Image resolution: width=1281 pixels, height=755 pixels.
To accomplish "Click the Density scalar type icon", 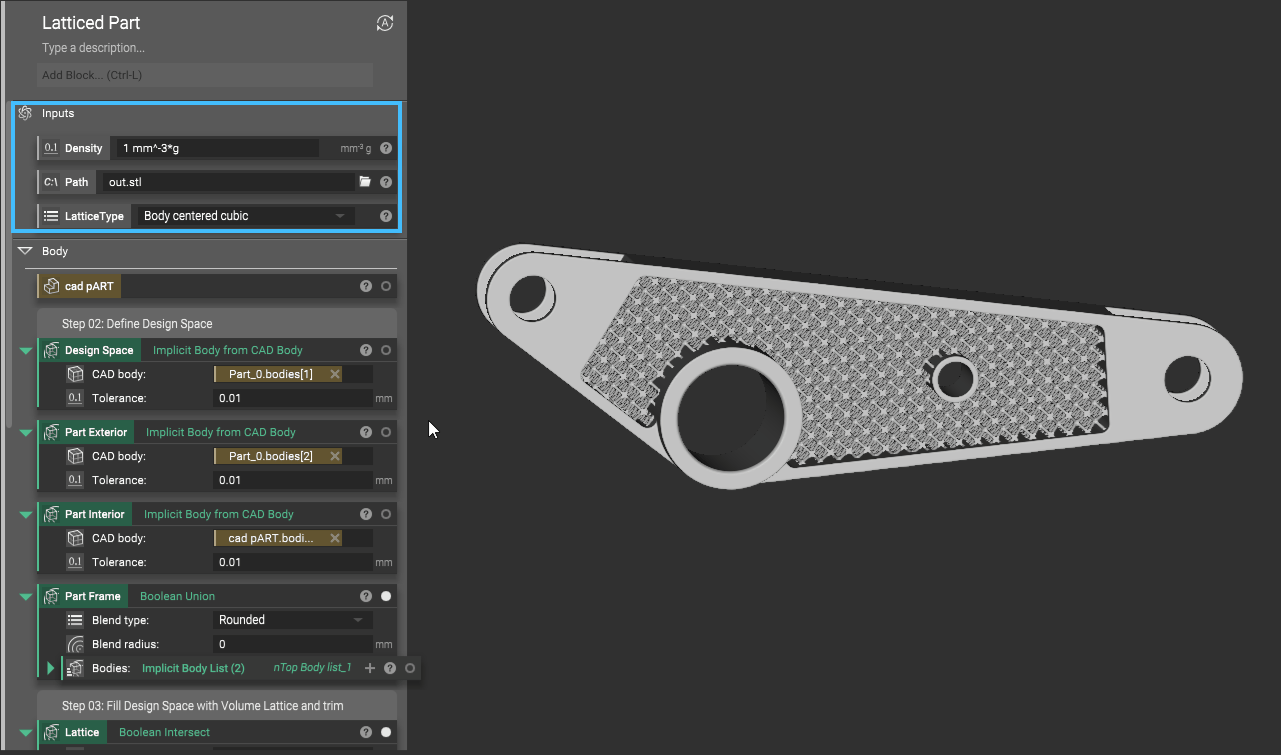I will pos(51,148).
